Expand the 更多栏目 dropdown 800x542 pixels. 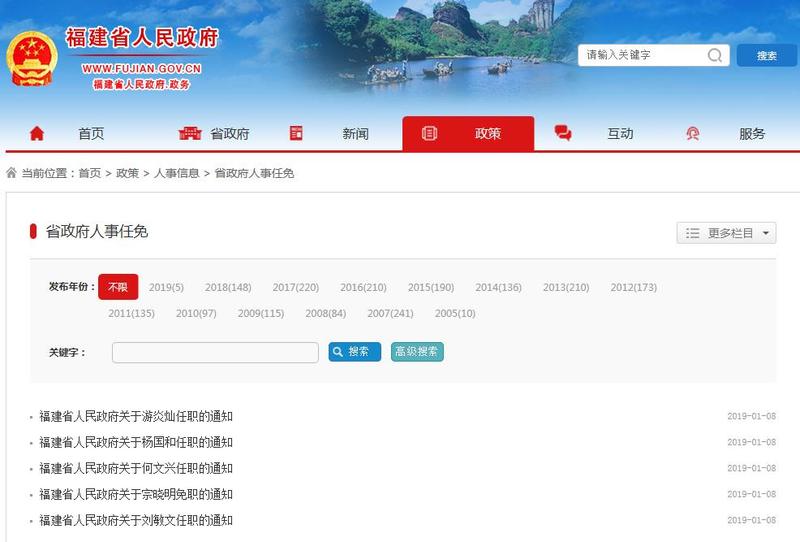click(726, 233)
